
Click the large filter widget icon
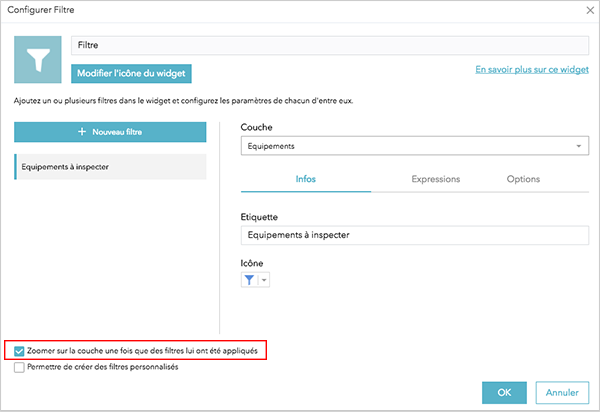40,61
